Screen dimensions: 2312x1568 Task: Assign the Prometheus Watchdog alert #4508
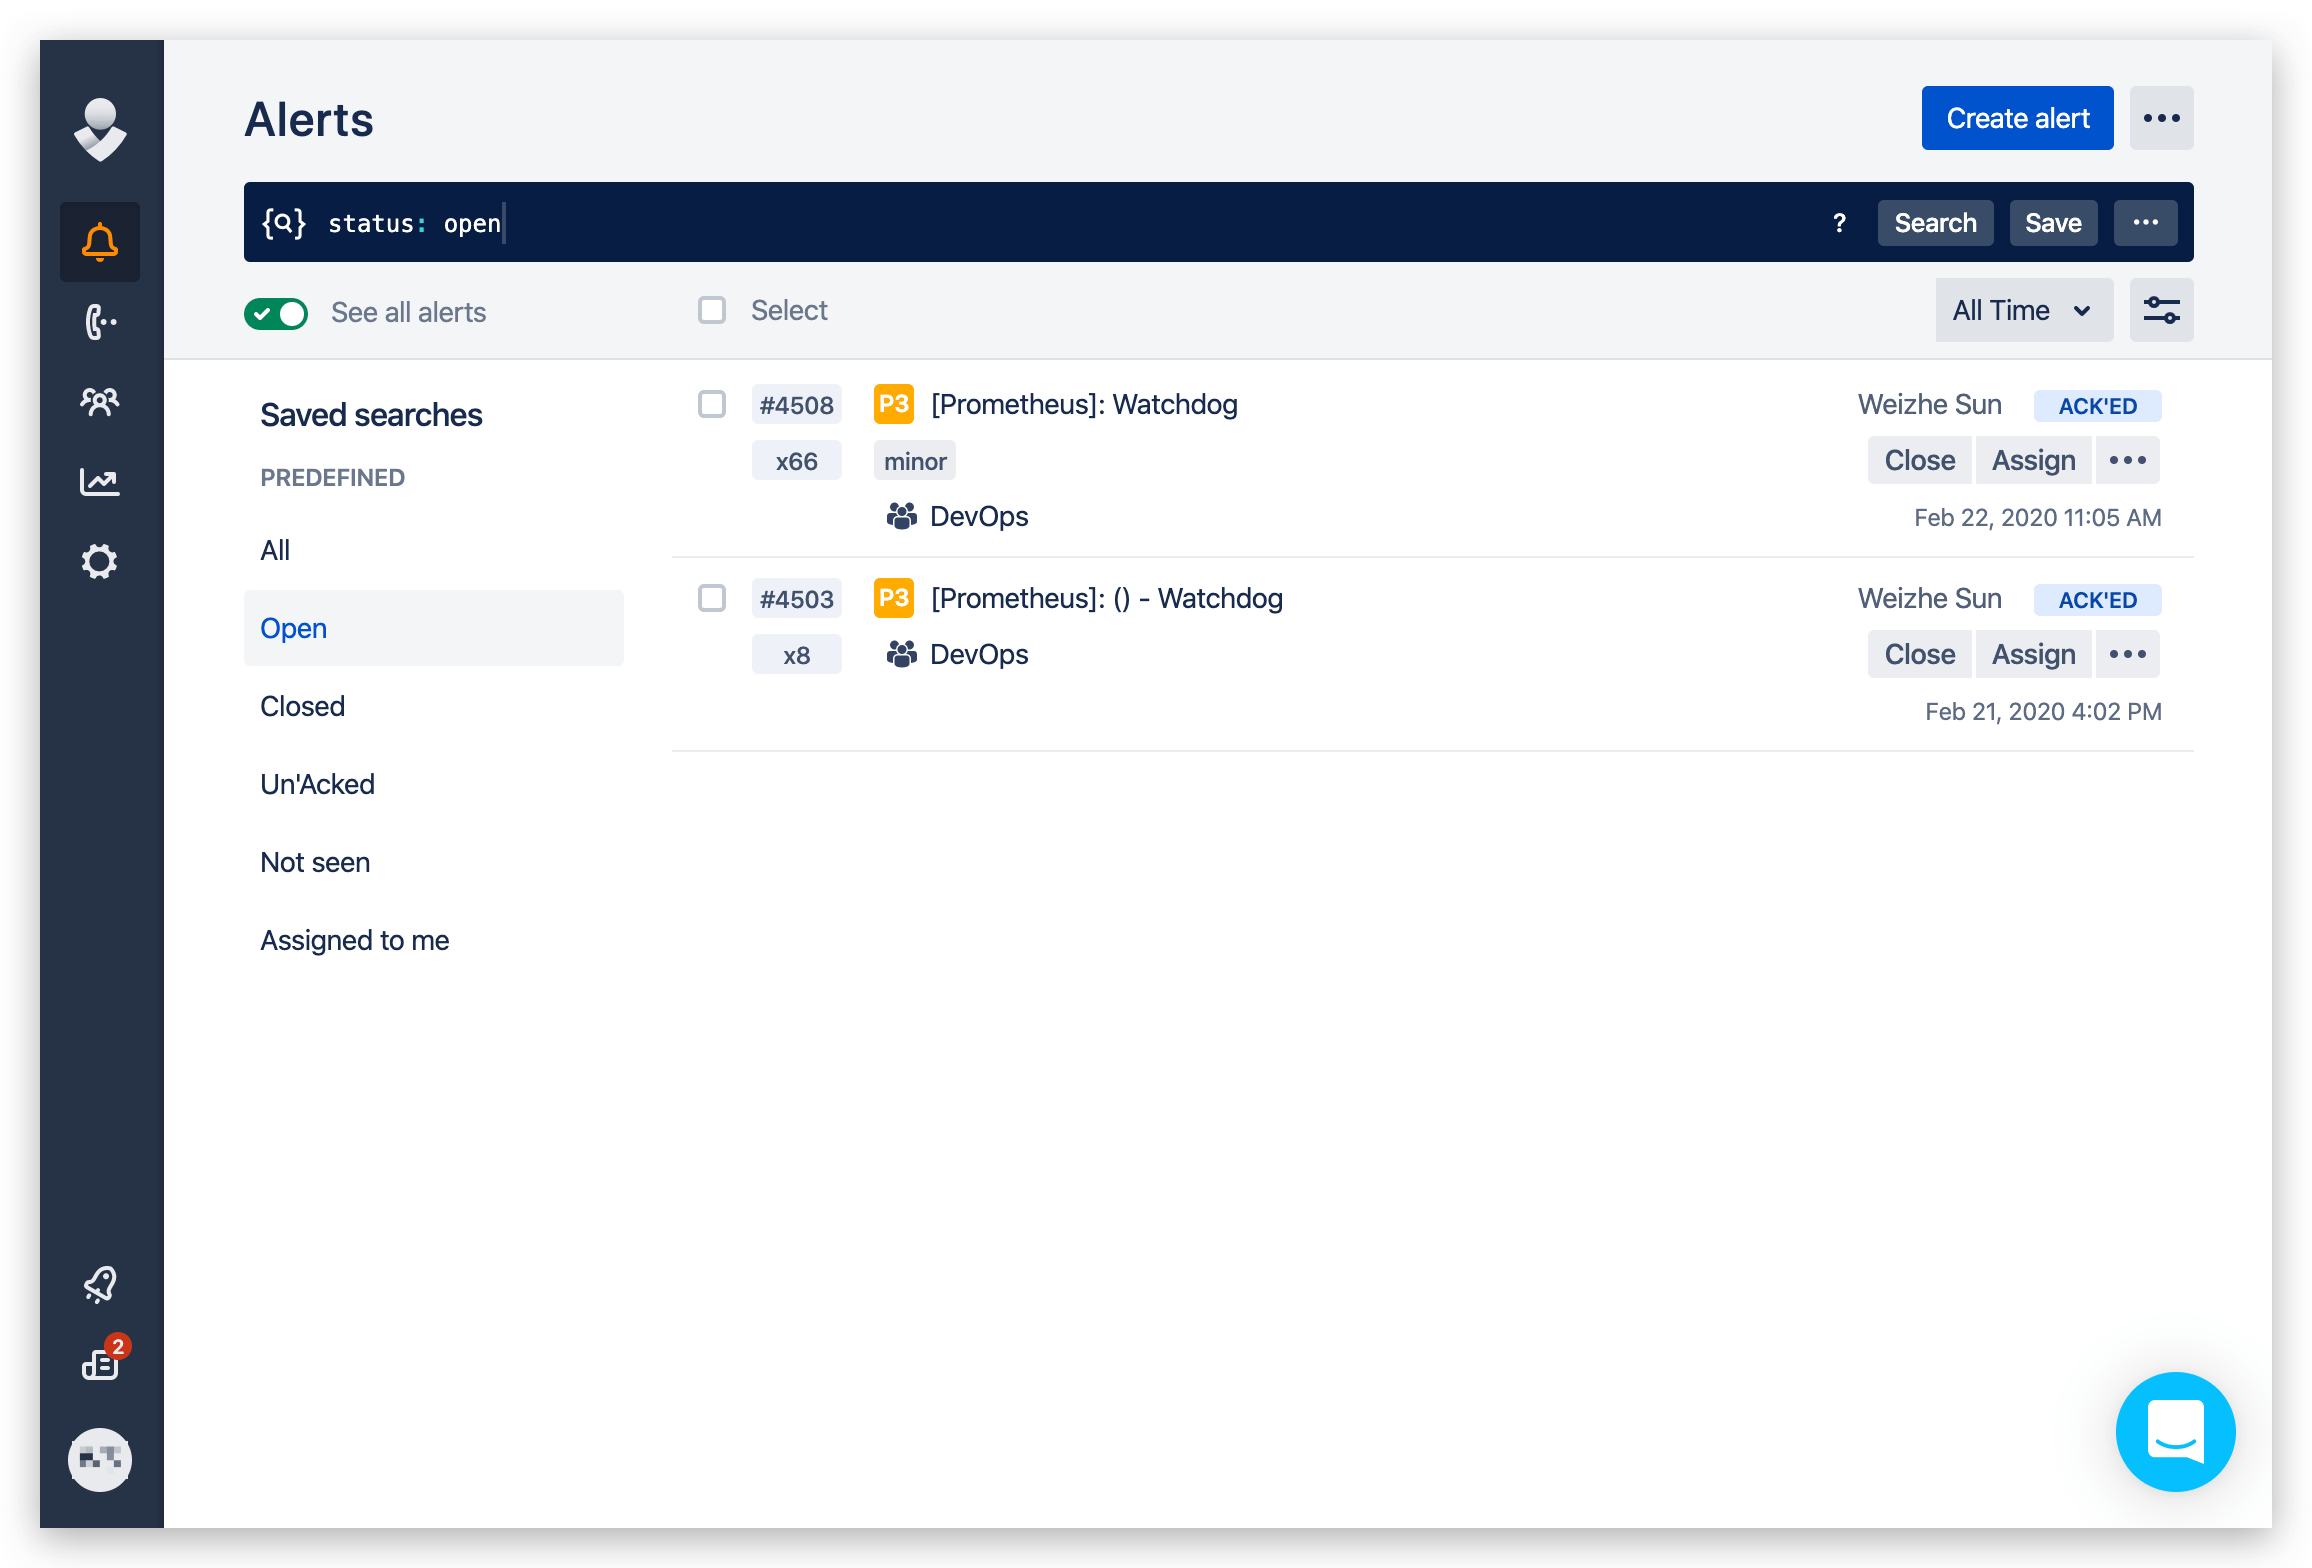pos(2033,460)
